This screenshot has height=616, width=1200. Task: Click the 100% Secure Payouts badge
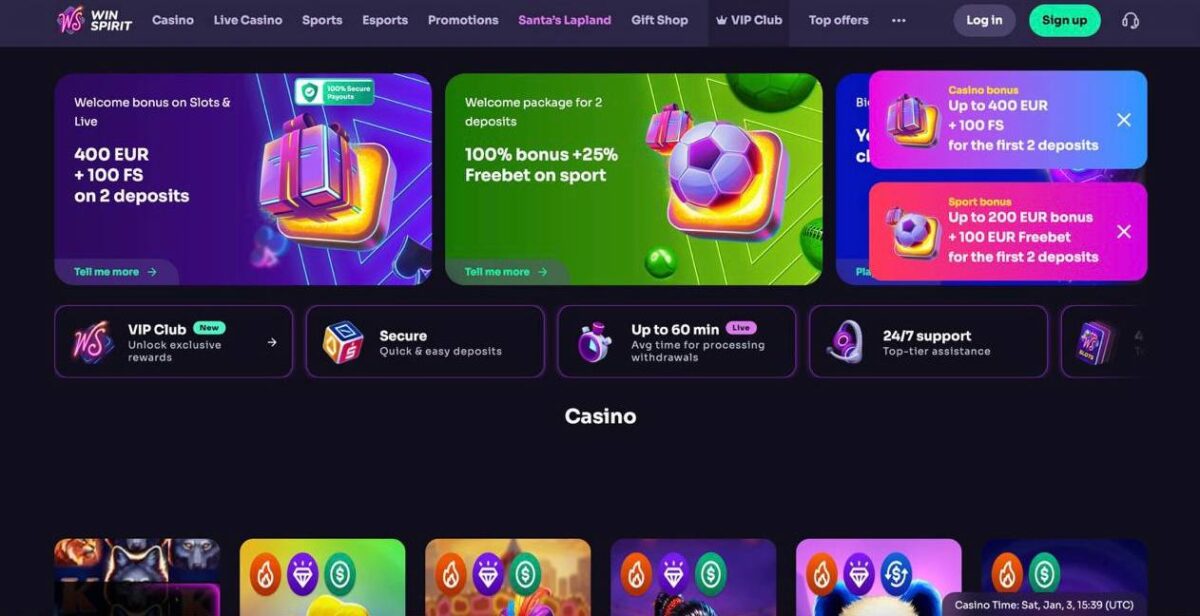(334, 92)
